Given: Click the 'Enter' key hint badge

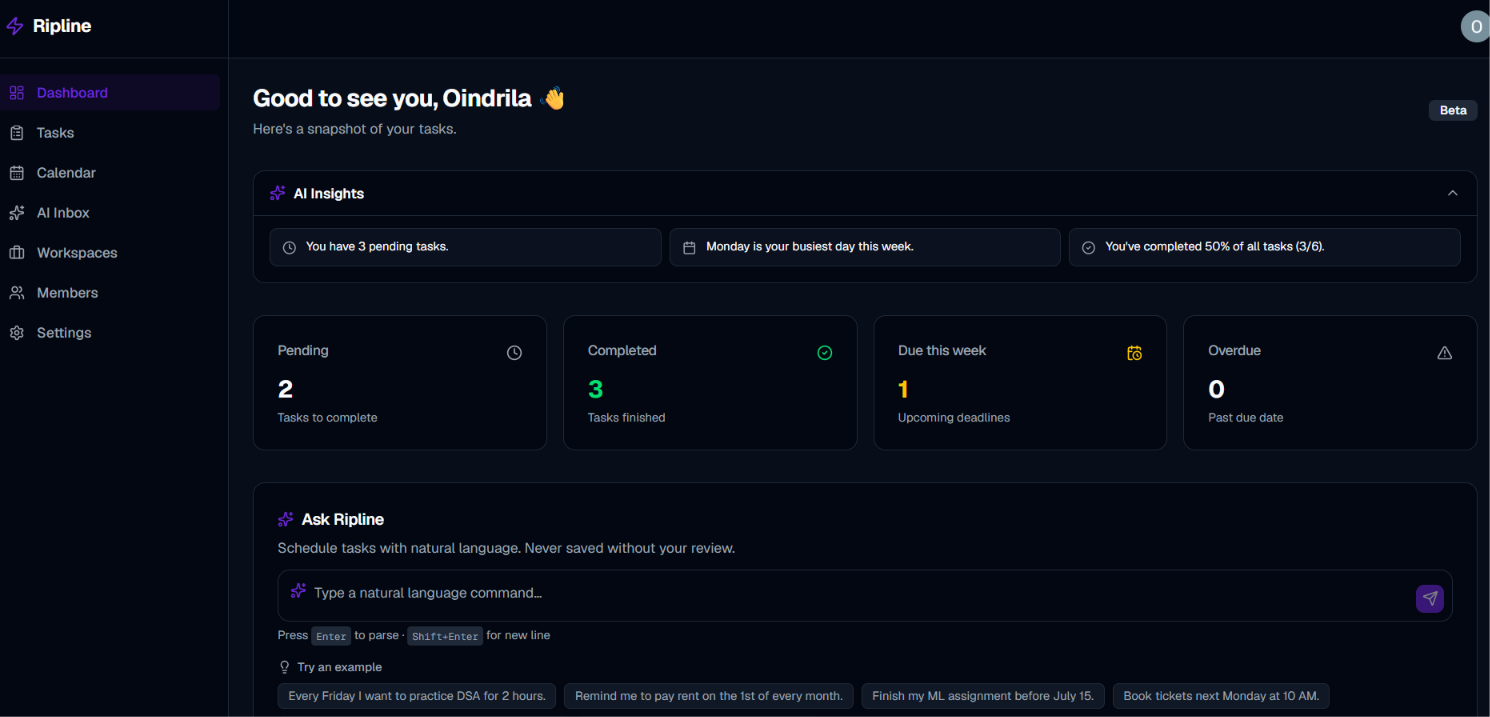Looking at the screenshot, I should [331, 636].
